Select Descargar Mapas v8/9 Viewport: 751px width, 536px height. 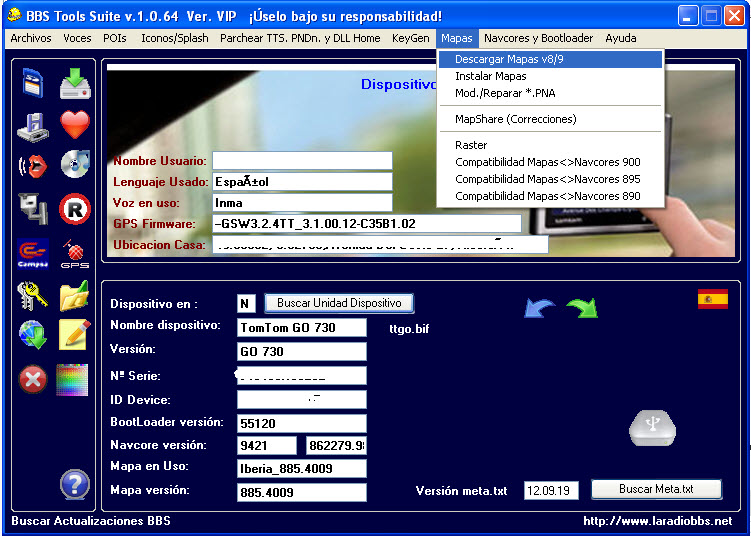[x=550, y=59]
